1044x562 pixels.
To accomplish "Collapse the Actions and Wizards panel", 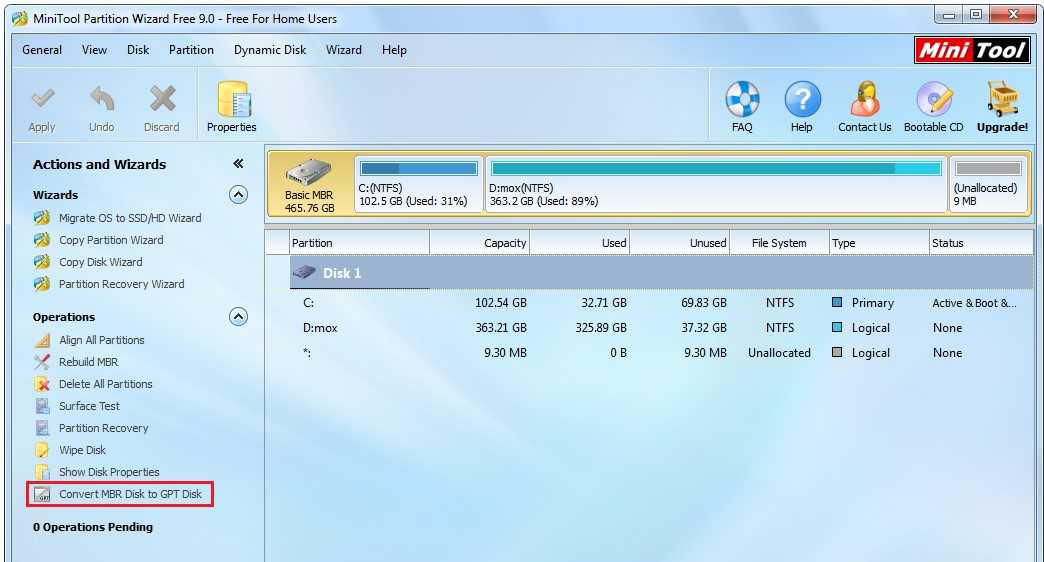I will (x=238, y=164).
